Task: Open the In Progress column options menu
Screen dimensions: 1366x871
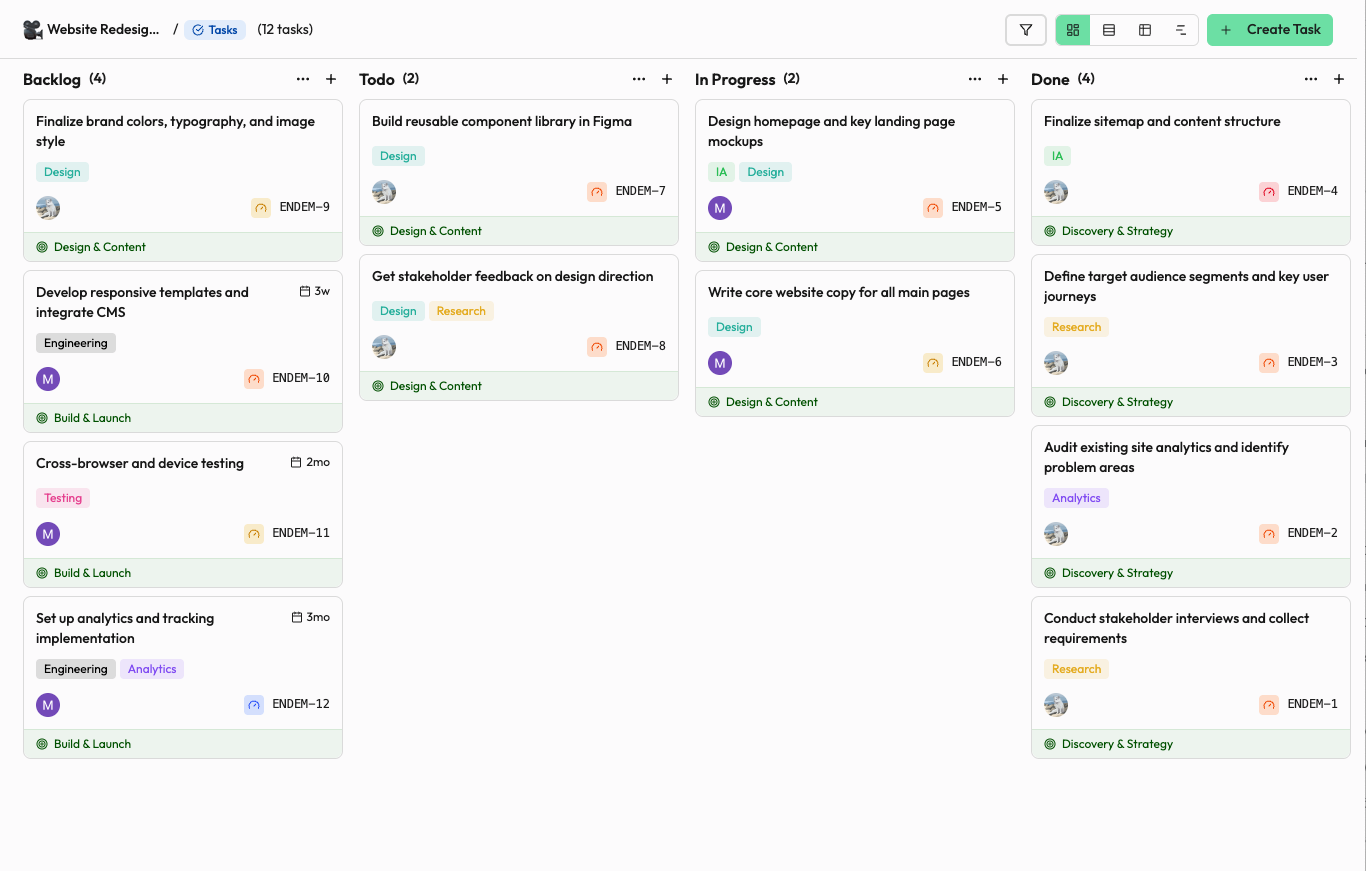Action: click(975, 78)
